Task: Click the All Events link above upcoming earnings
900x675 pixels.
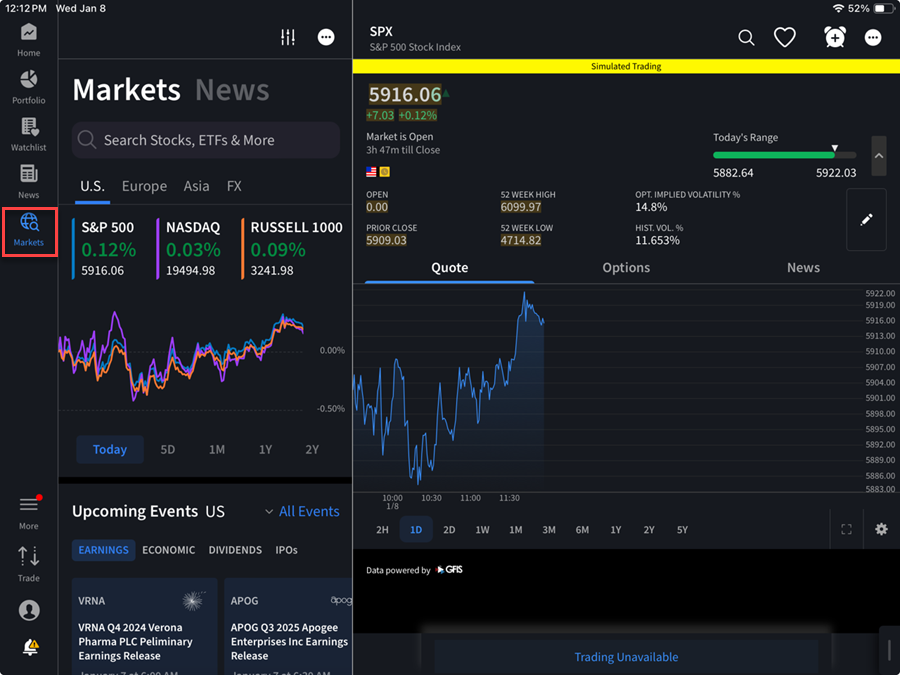Action: (308, 511)
